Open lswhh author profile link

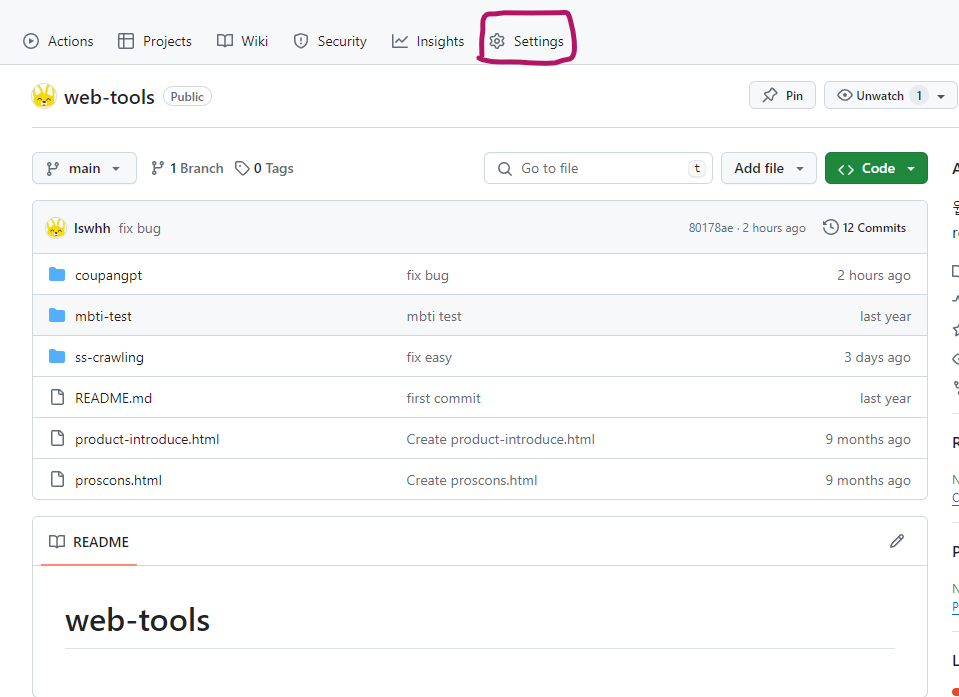point(92,228)
